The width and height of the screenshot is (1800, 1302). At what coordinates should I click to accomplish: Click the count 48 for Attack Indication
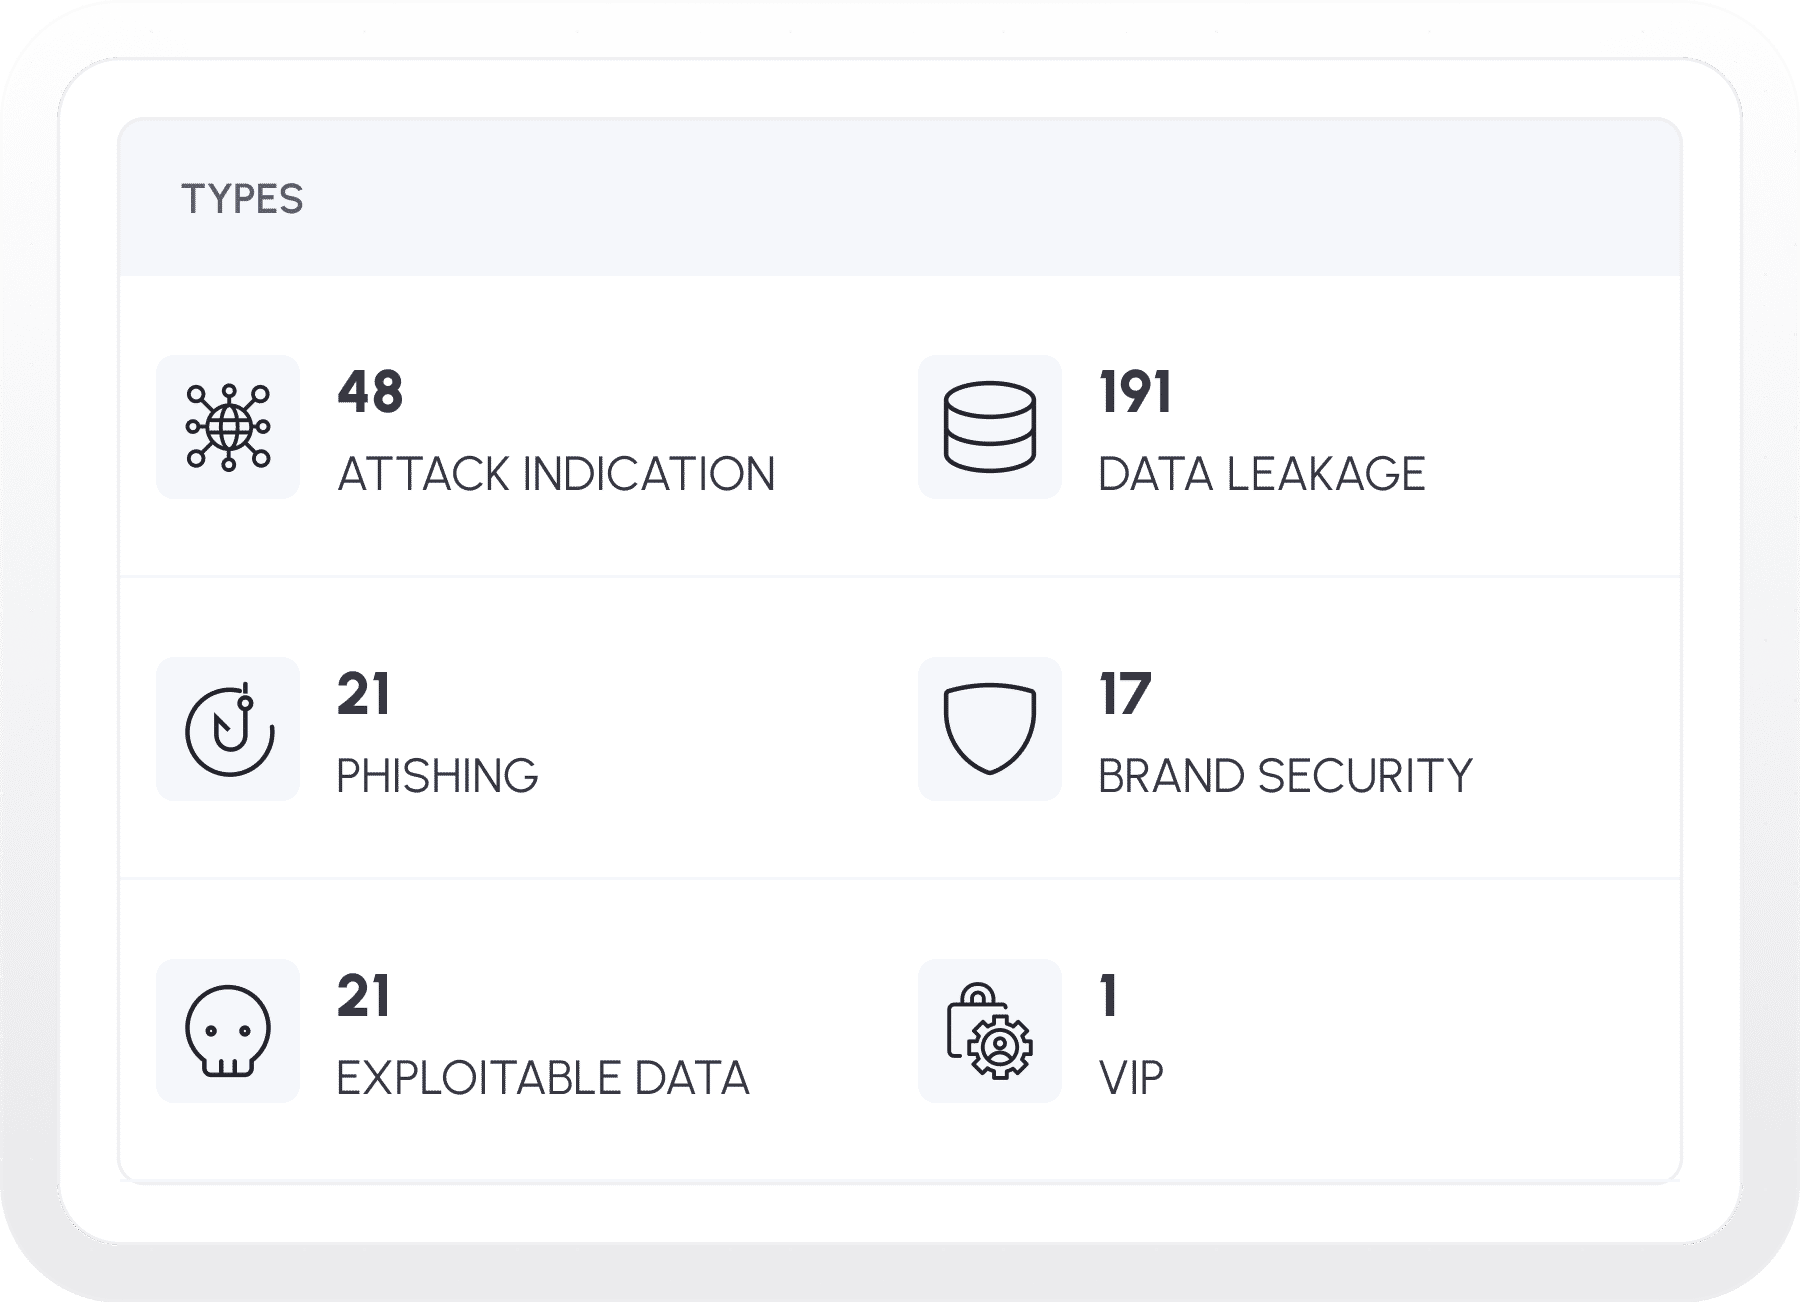(370, 392)
